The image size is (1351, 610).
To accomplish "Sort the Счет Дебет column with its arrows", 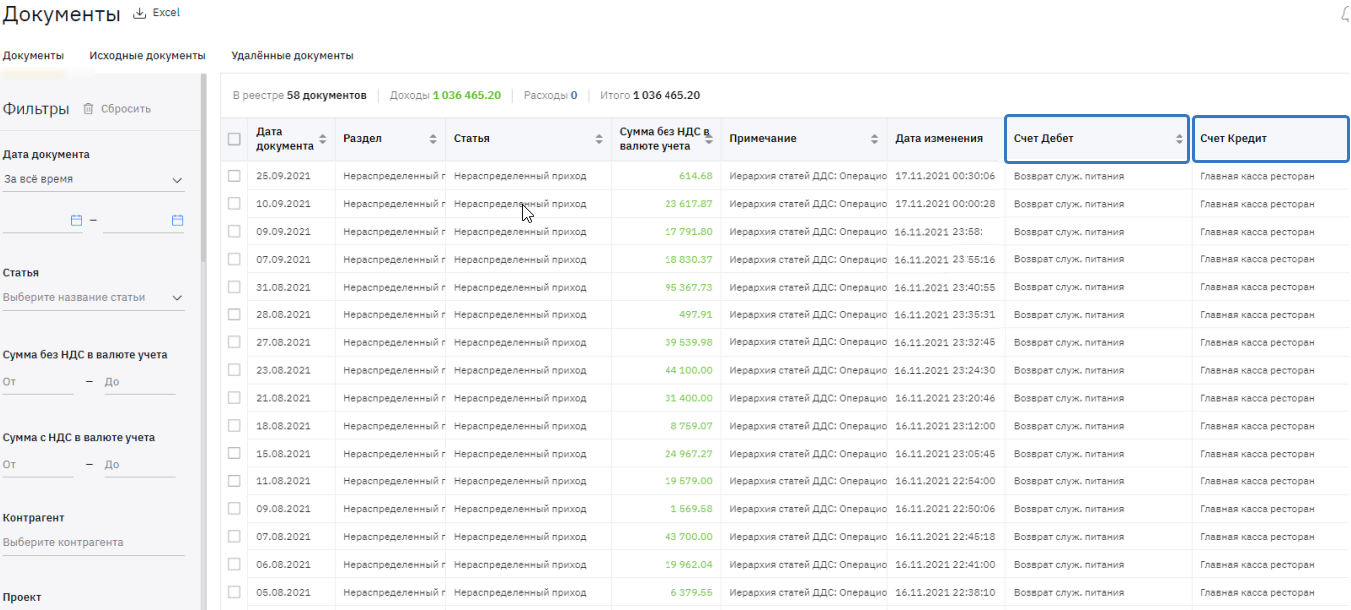I will click(x=1179, y=139).
